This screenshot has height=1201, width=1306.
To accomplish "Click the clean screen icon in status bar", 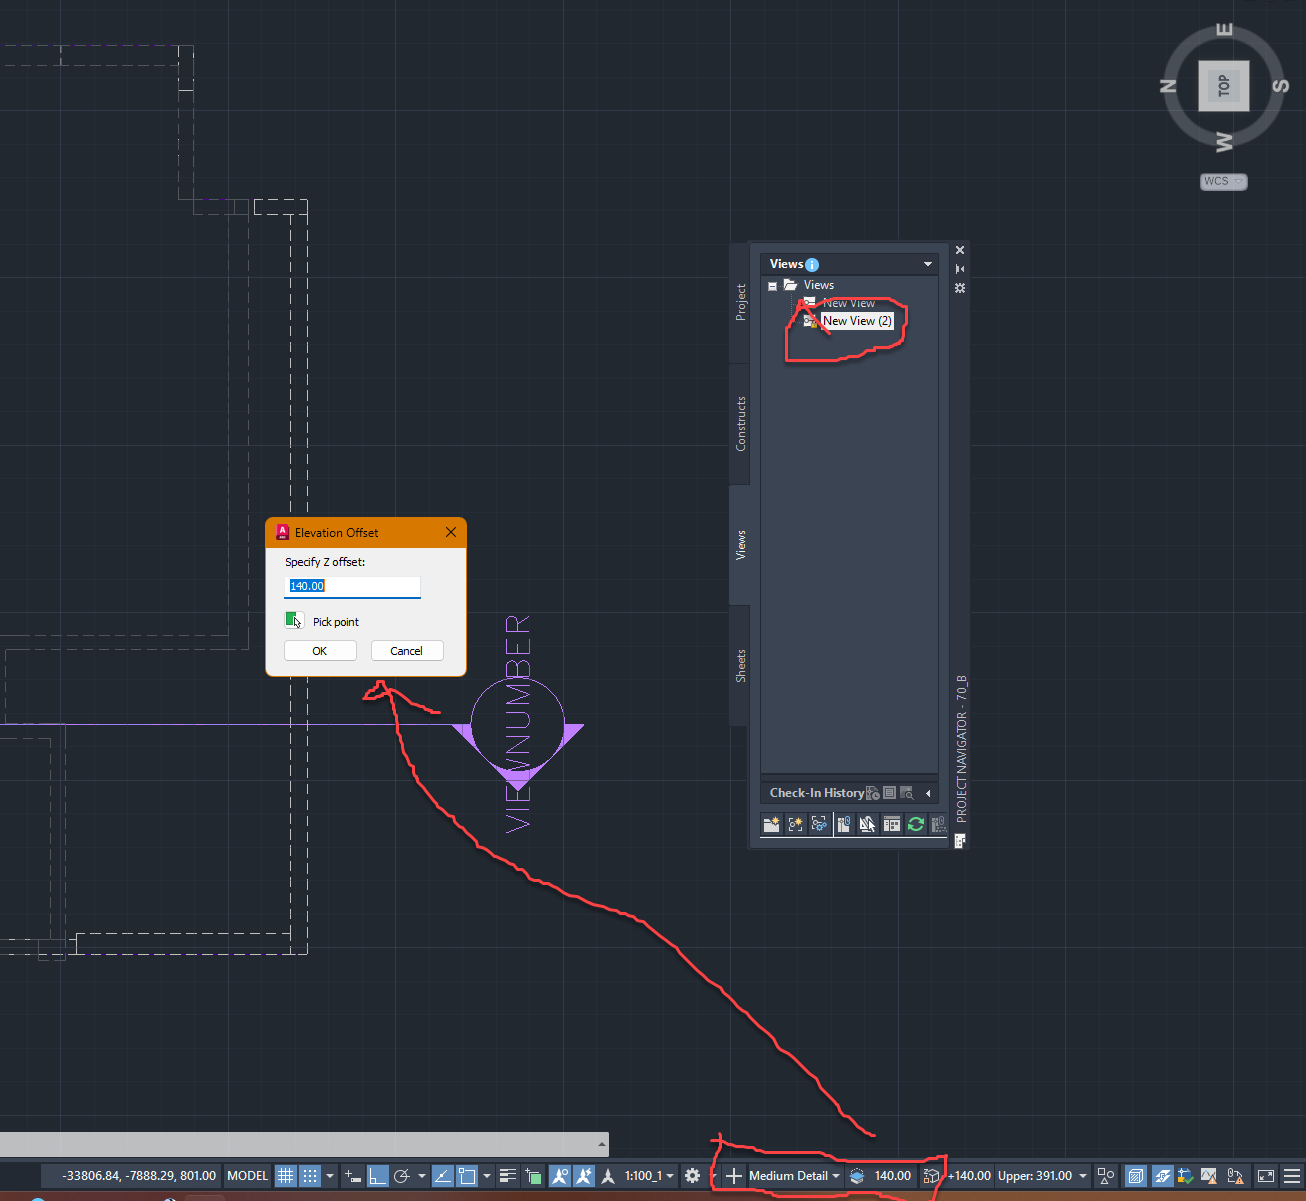I will 1267,1176.
